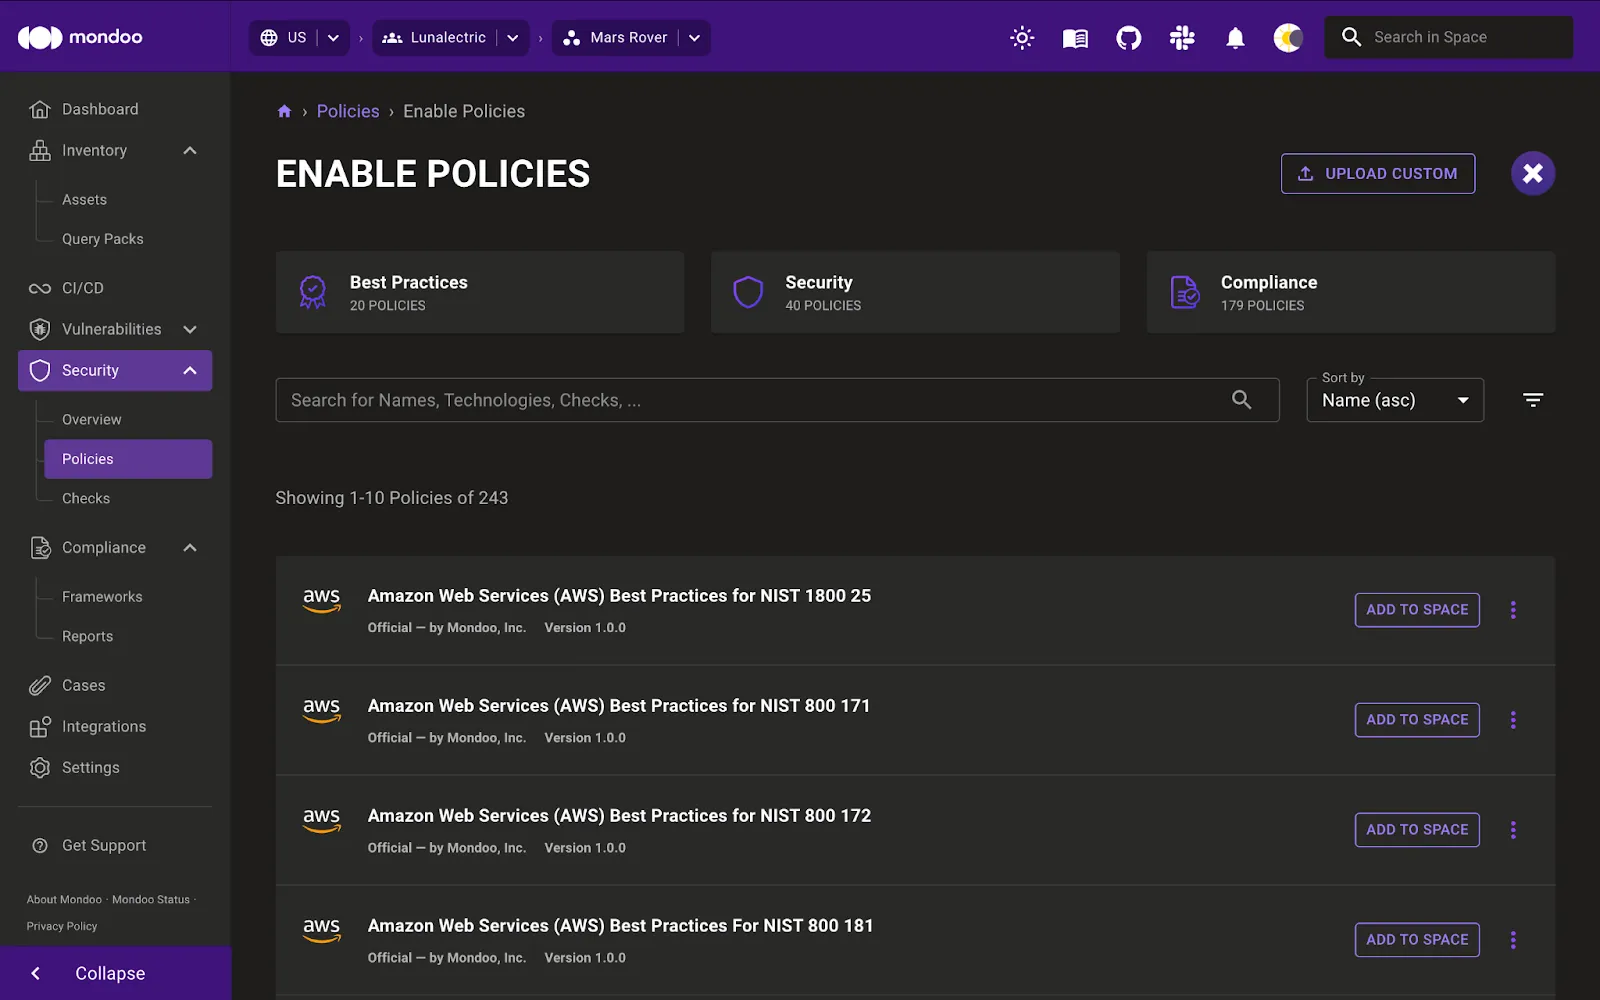The image size is (1600, 1000).
Task: Click the home breadcrumb icon
Action: 284,111
